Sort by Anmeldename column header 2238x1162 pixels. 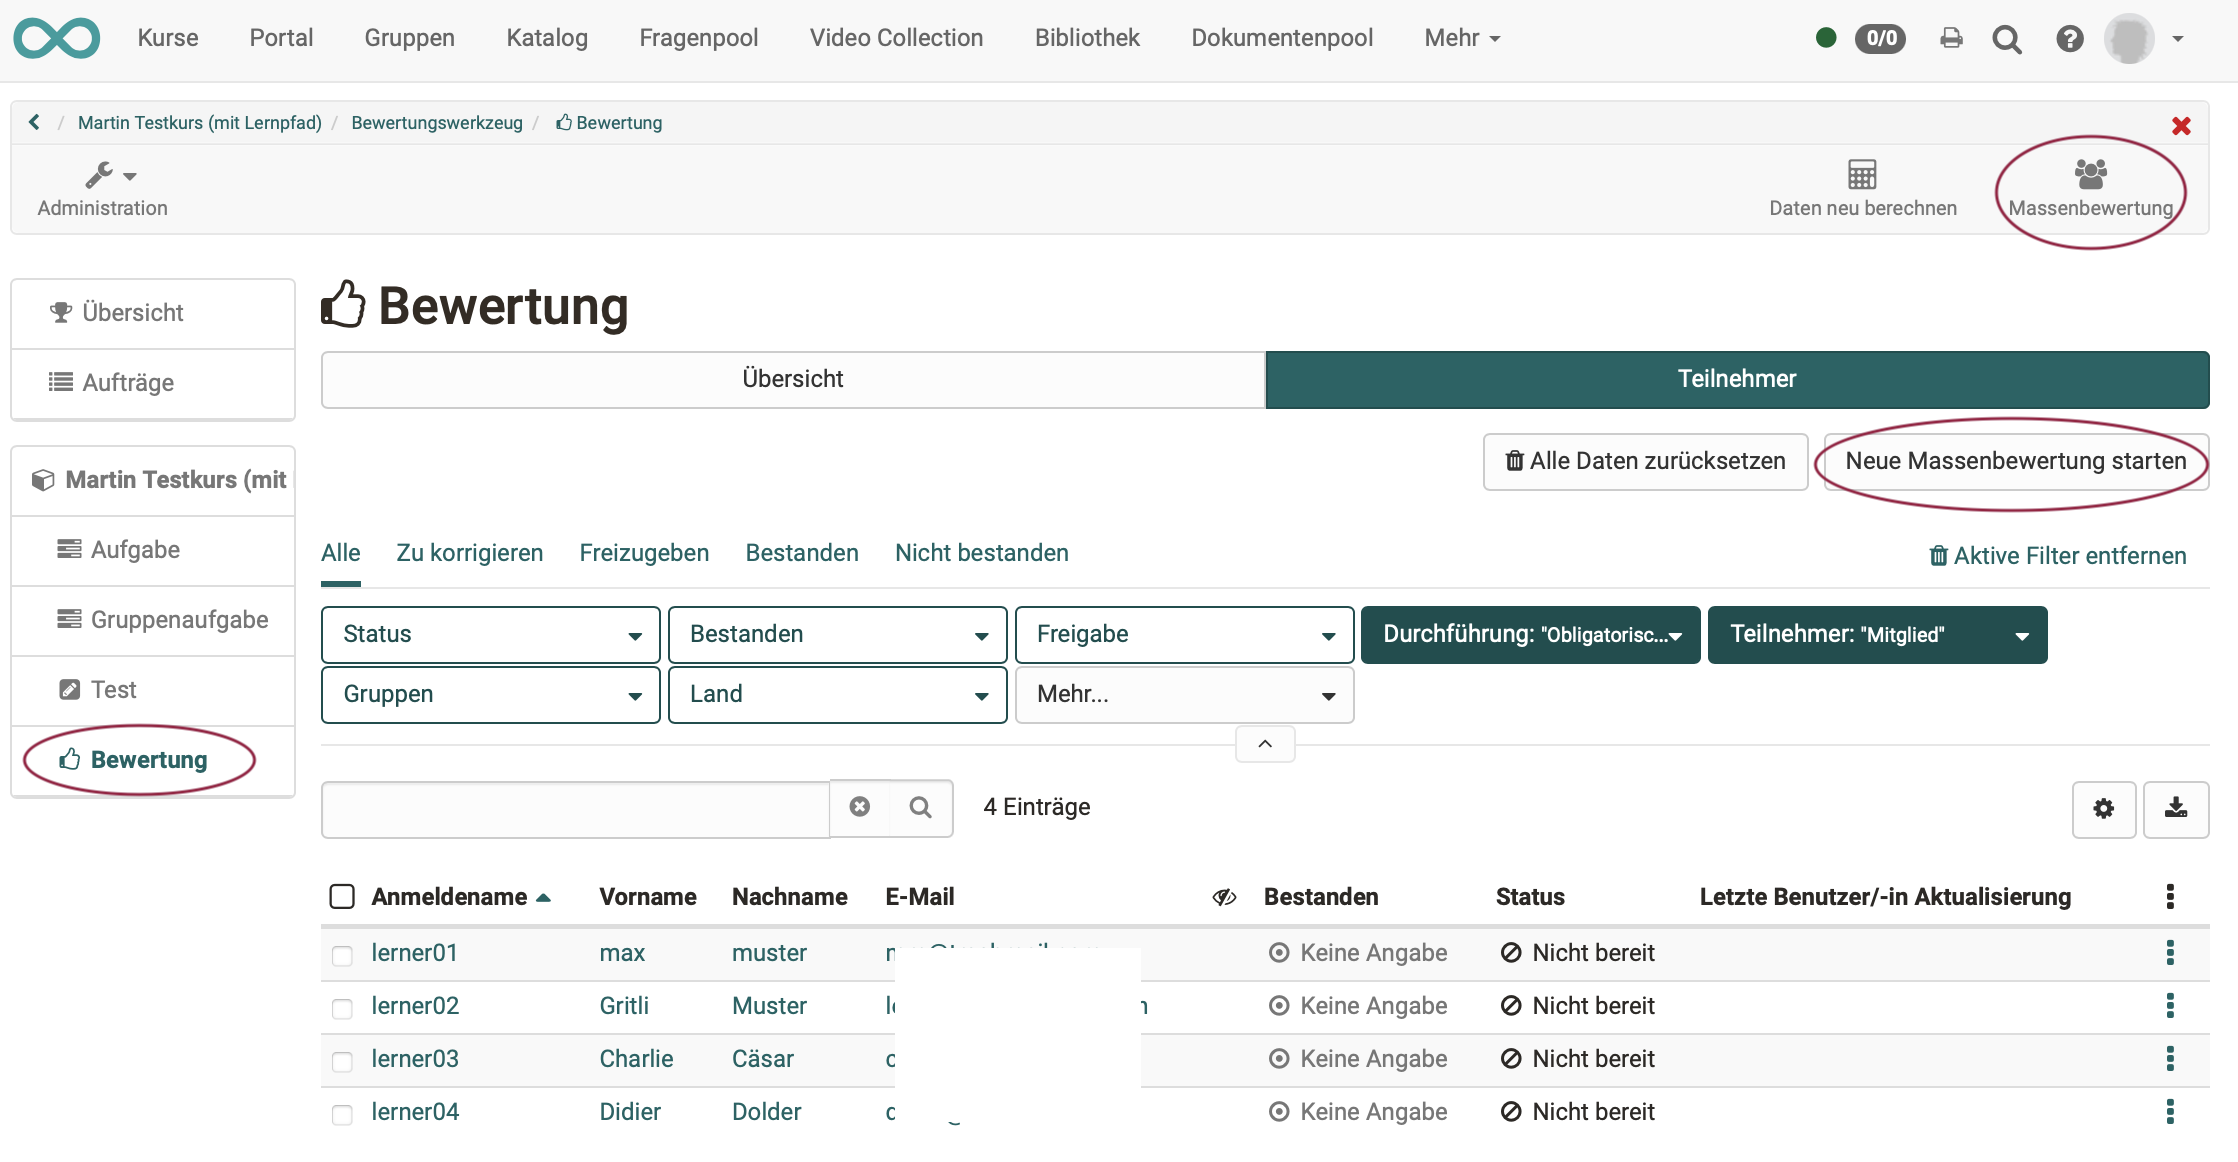coord(461,896)
